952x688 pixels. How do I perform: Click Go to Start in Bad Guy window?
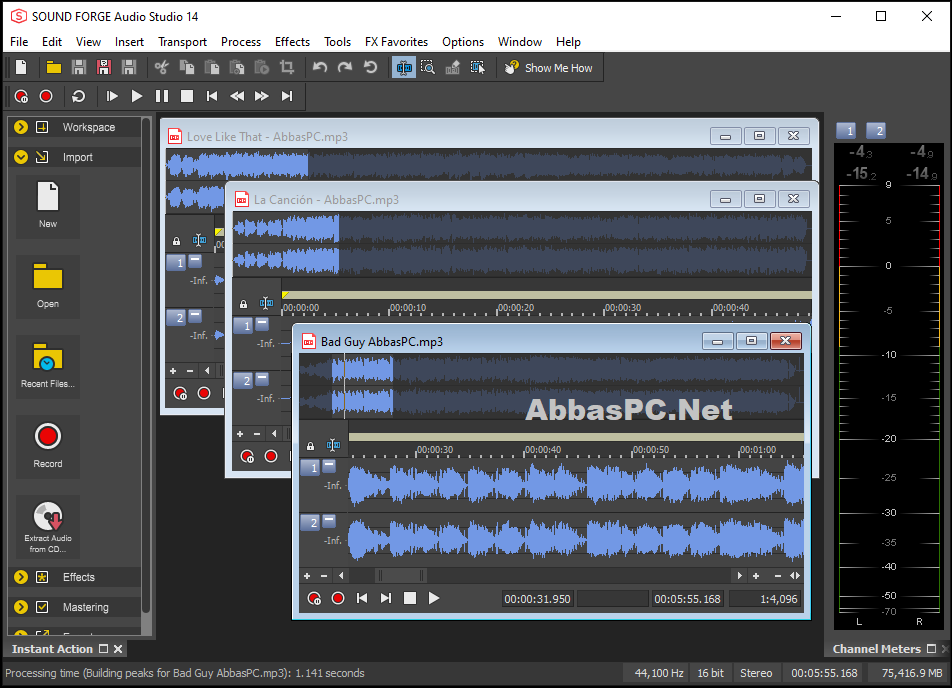click(362, 598)
